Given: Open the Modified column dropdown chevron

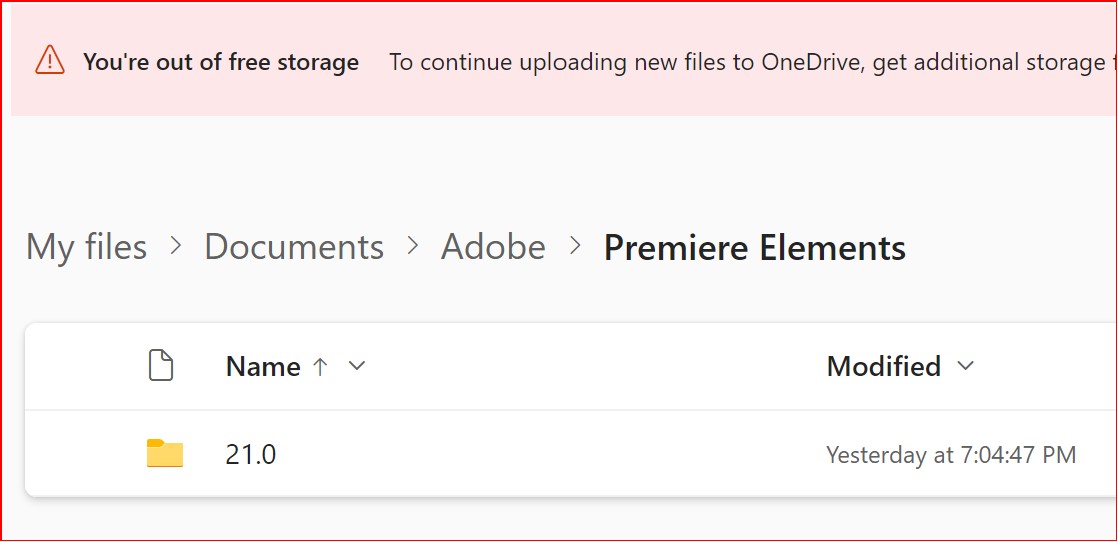Looking at the screenshot, I should click(965, 366).
